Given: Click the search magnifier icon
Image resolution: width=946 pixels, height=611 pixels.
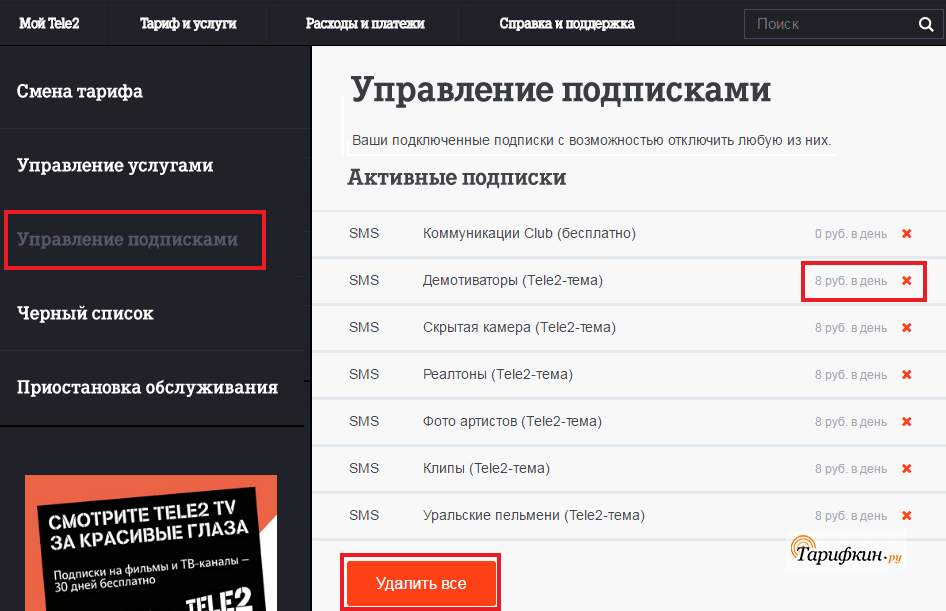Looking at the screenshot, I should [925, 24].
